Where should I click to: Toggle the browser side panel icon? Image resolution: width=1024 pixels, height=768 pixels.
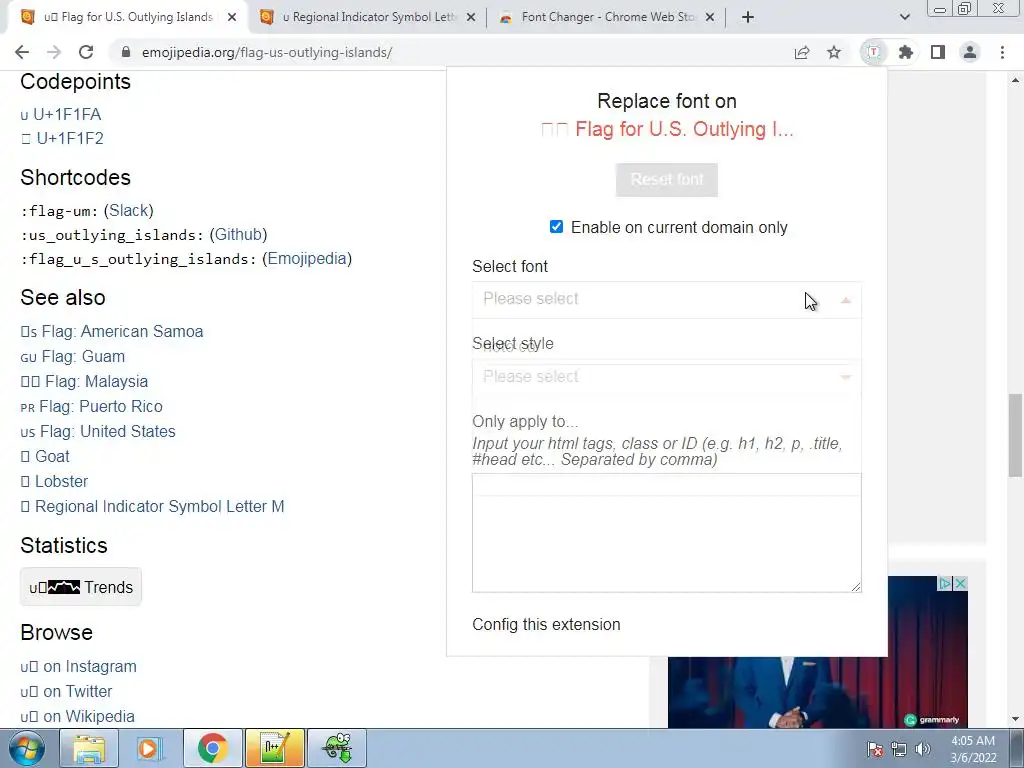[938, 52]
